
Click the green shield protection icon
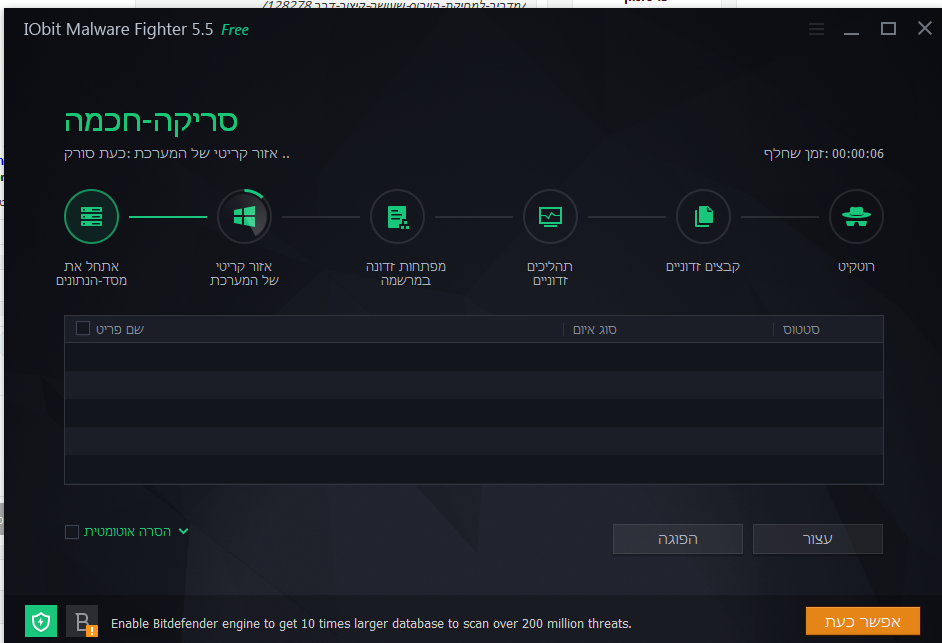click(41, 621)
